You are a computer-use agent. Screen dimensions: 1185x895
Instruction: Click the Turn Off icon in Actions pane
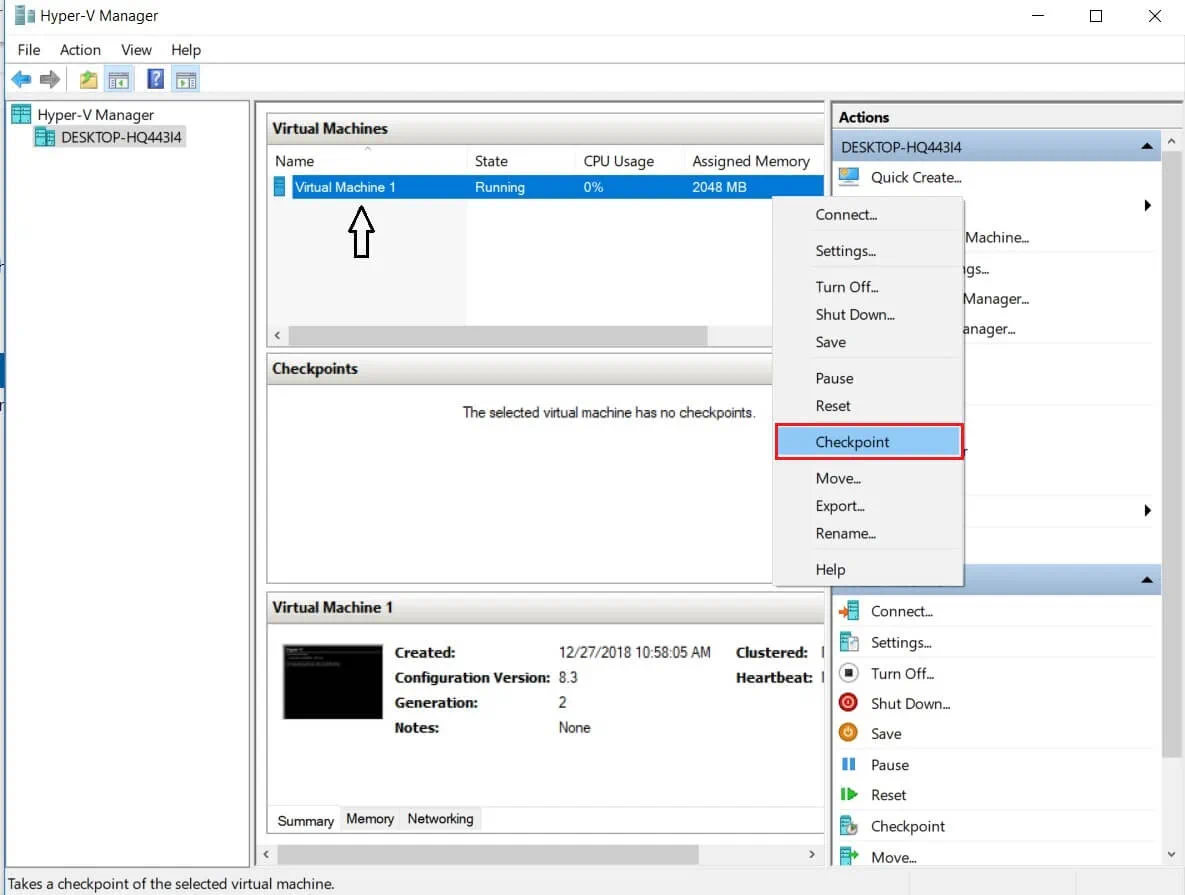coord(848,673)
